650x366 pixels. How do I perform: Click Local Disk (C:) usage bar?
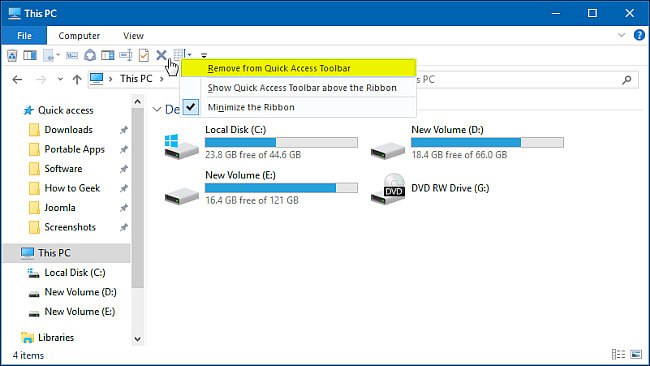click(x=281, y=143)
